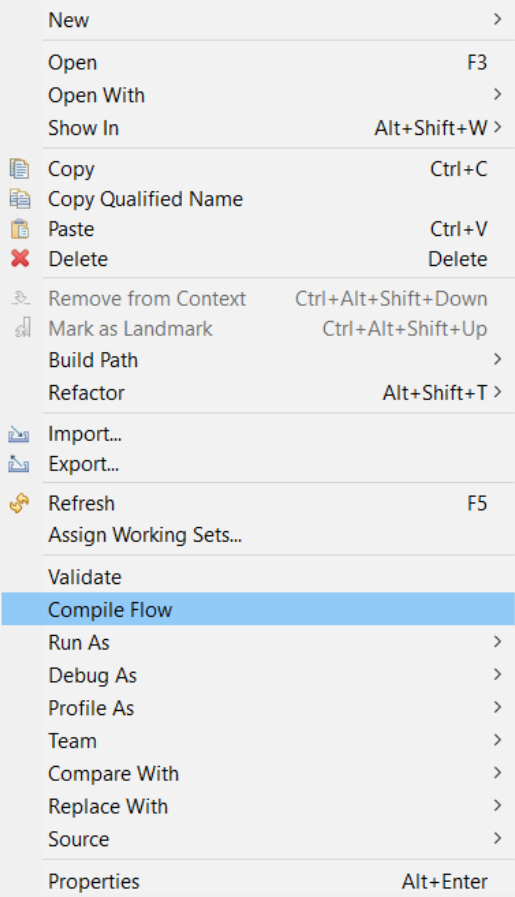
Task: Choose Show In entry
Action: point(258,128)
